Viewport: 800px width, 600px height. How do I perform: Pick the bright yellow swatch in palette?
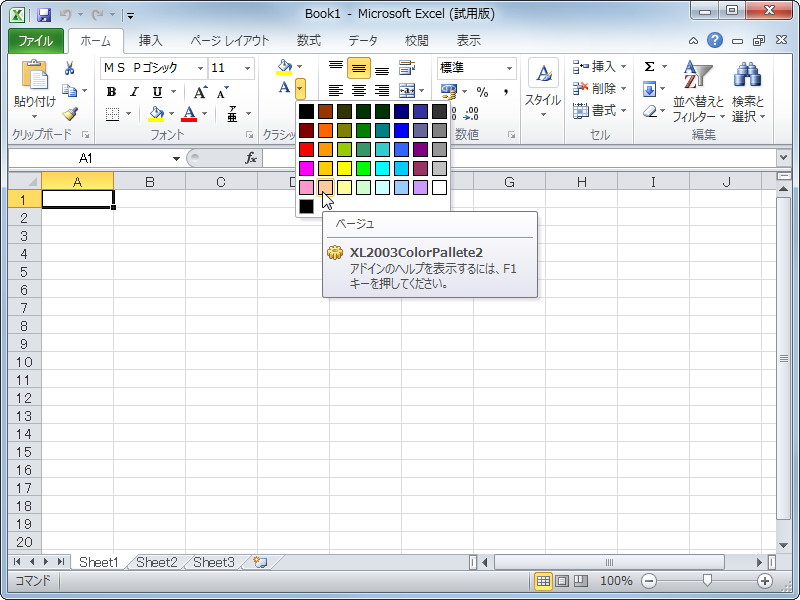(x=344, y=168)
